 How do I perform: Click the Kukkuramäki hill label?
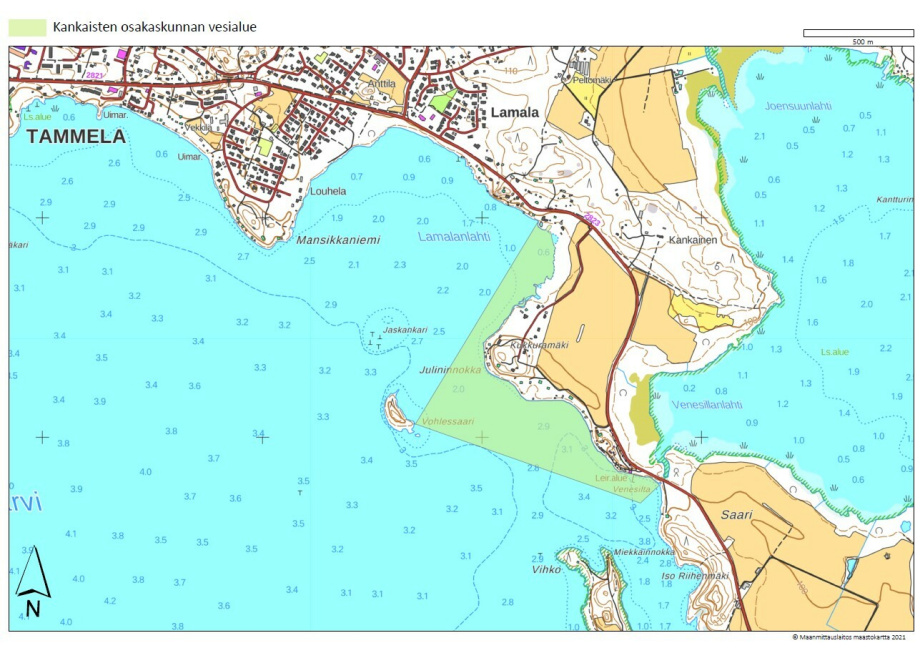click(x=540, y=345)
